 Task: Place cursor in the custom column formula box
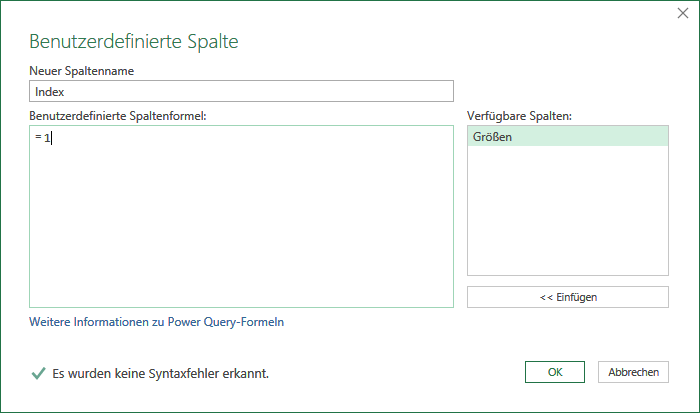click(x=241, y=217)
